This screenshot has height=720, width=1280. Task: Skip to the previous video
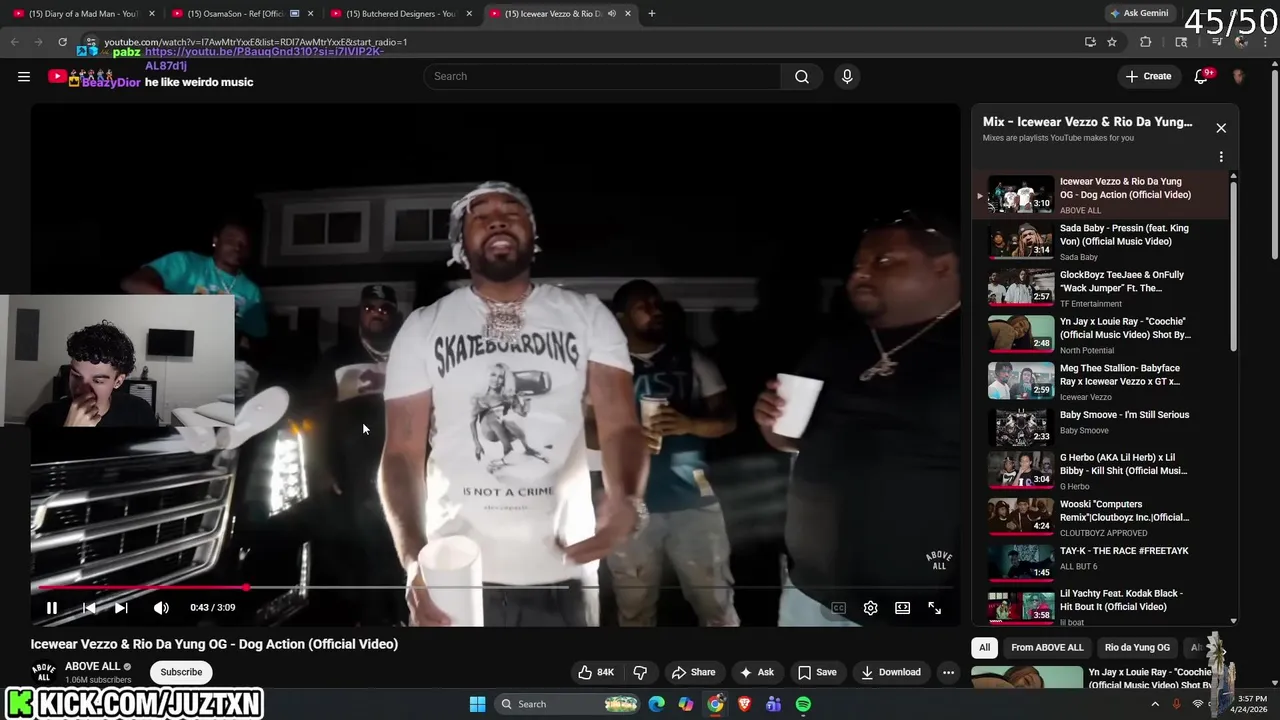89,607
